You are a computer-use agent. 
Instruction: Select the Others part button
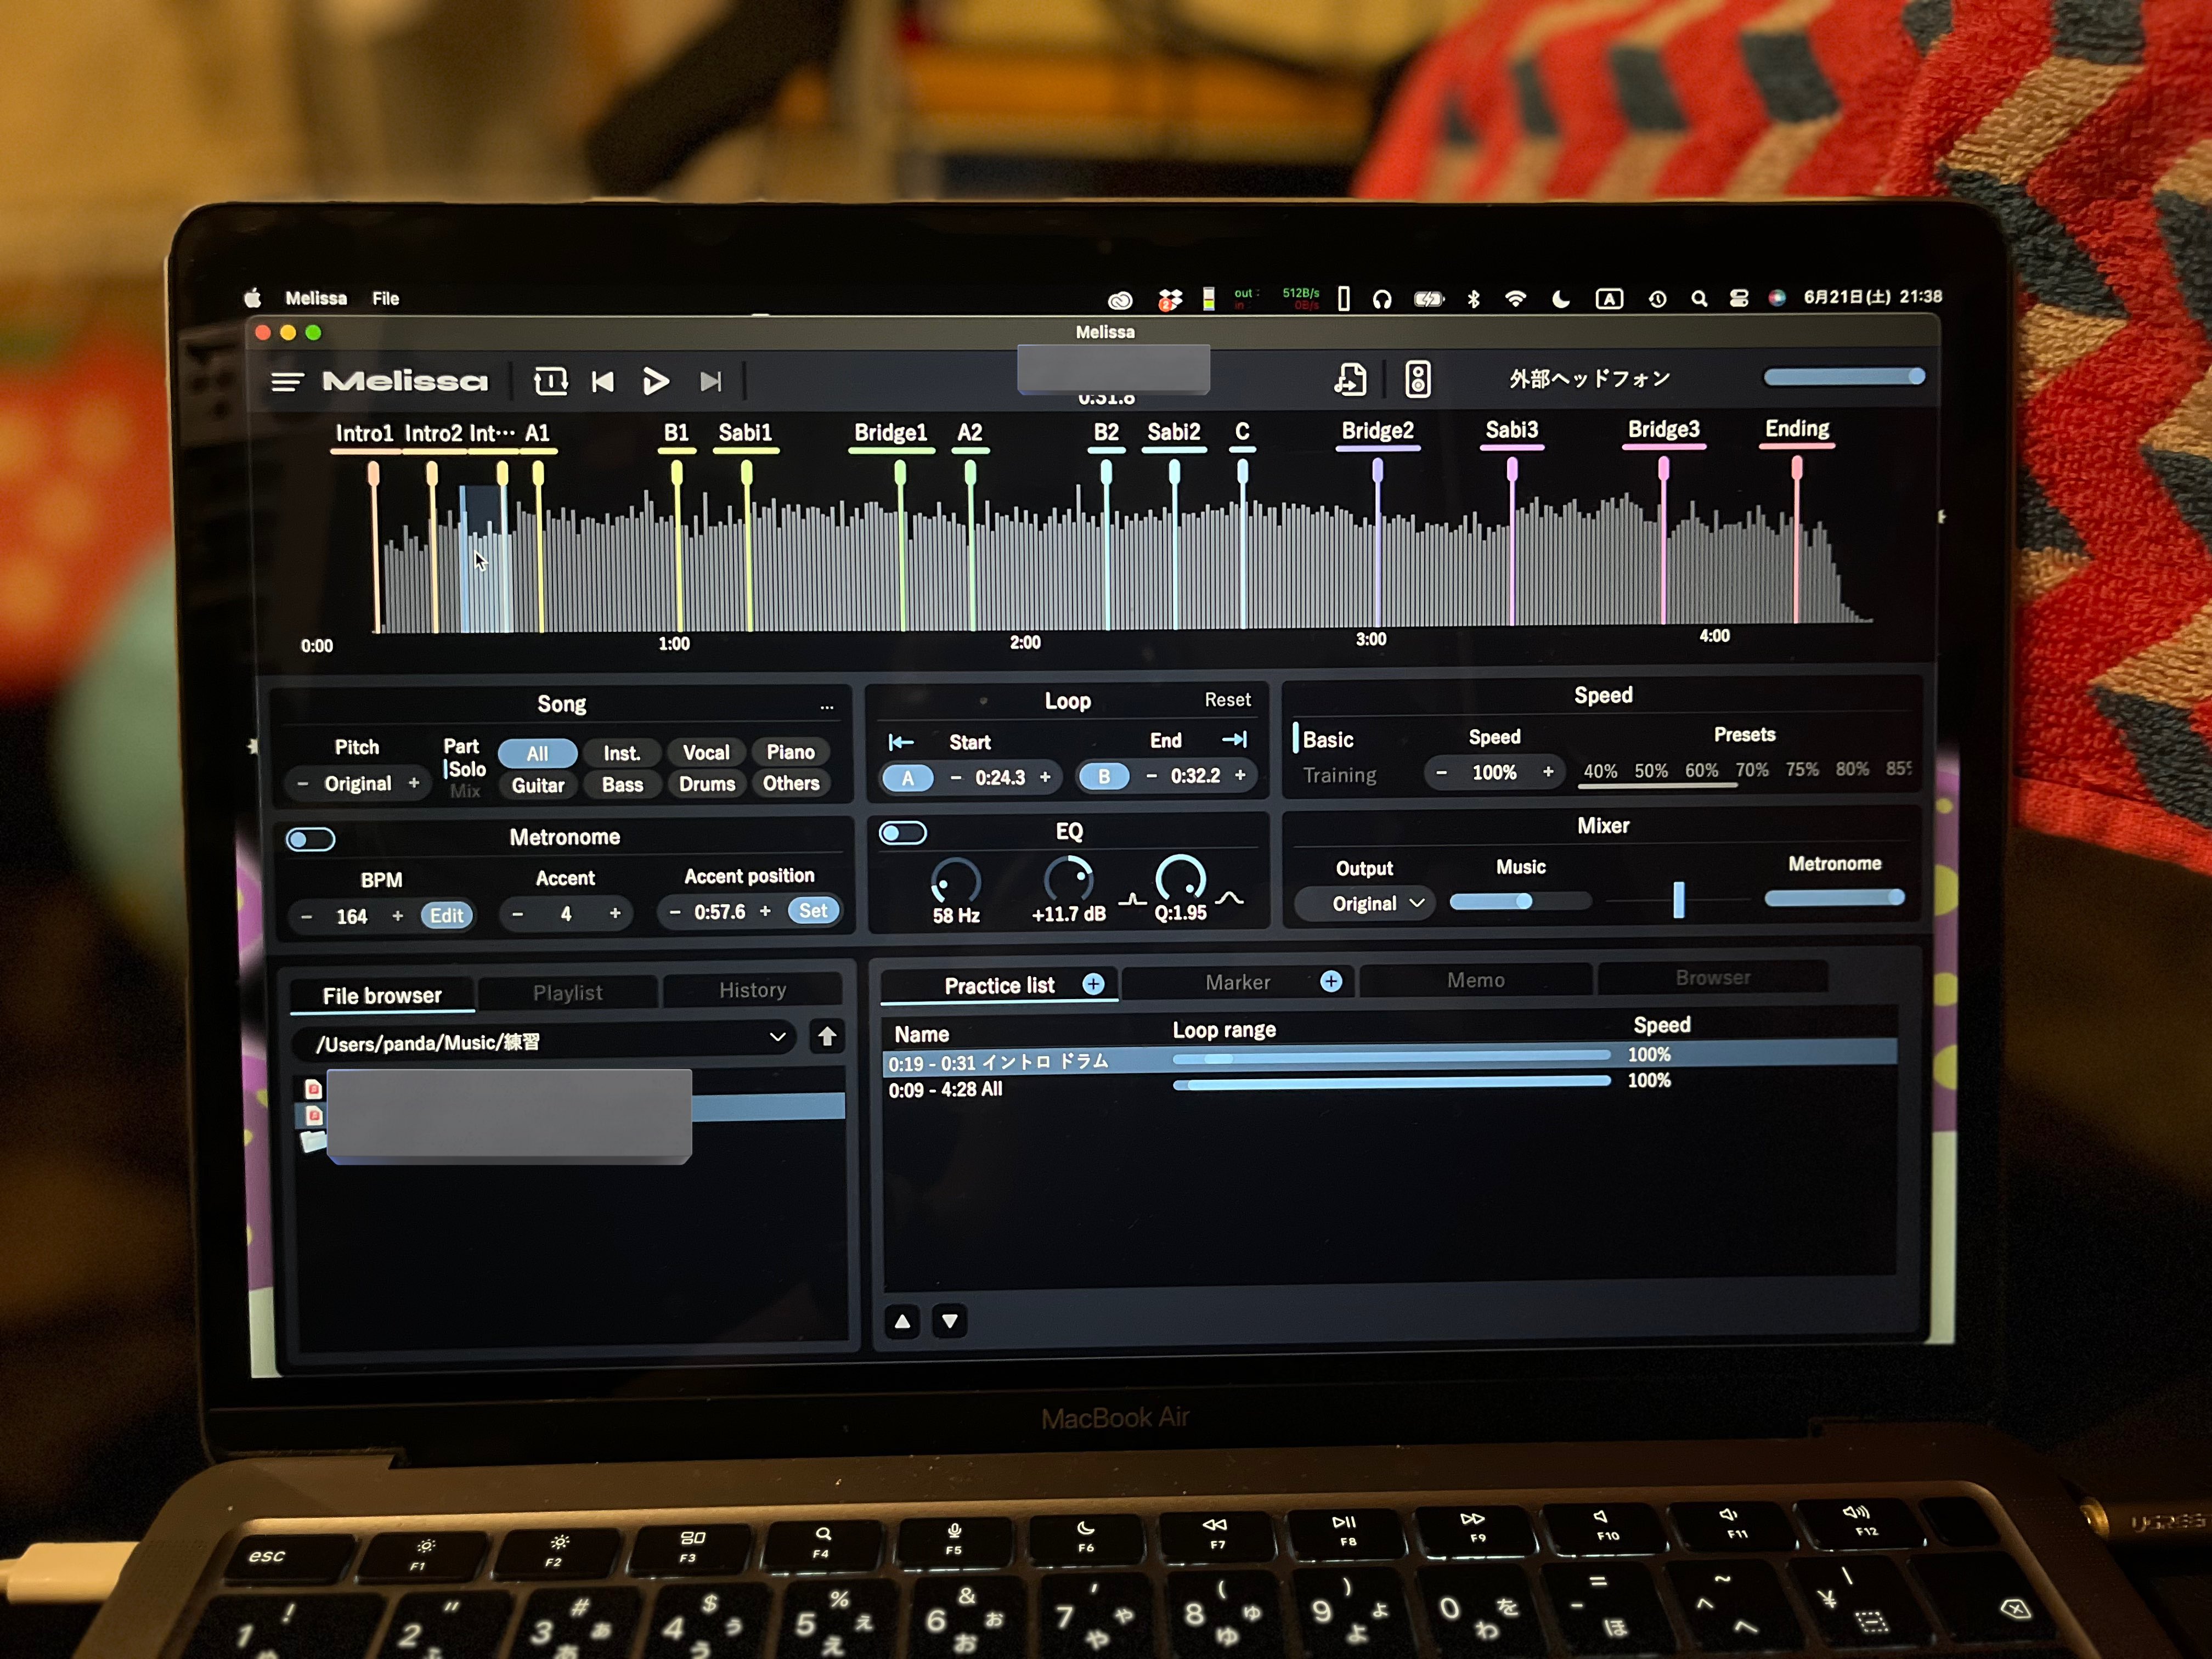[791, 783]
